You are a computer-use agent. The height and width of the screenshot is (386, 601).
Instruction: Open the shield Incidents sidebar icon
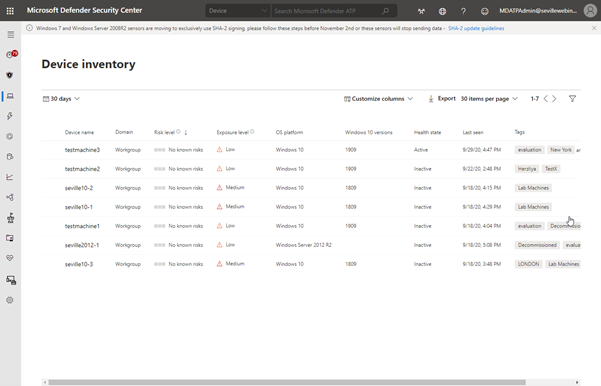(10, 75)
